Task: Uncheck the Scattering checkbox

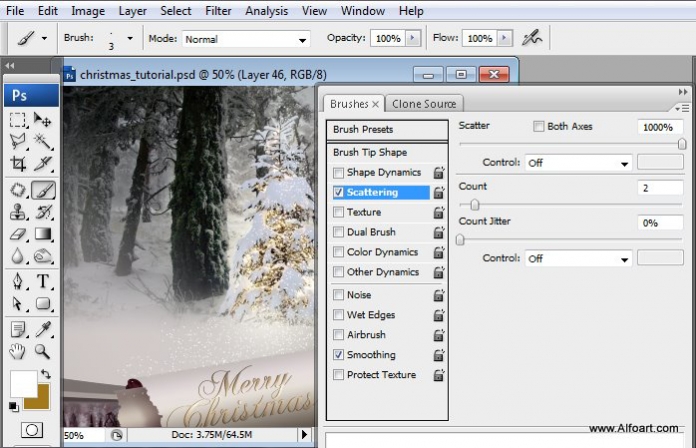Action: coord(338,192)
